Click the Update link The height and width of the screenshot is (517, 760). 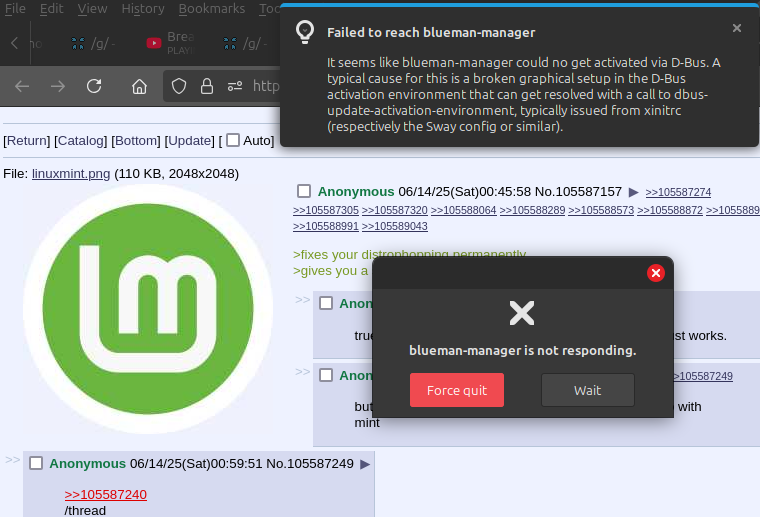tap(190, 141)
